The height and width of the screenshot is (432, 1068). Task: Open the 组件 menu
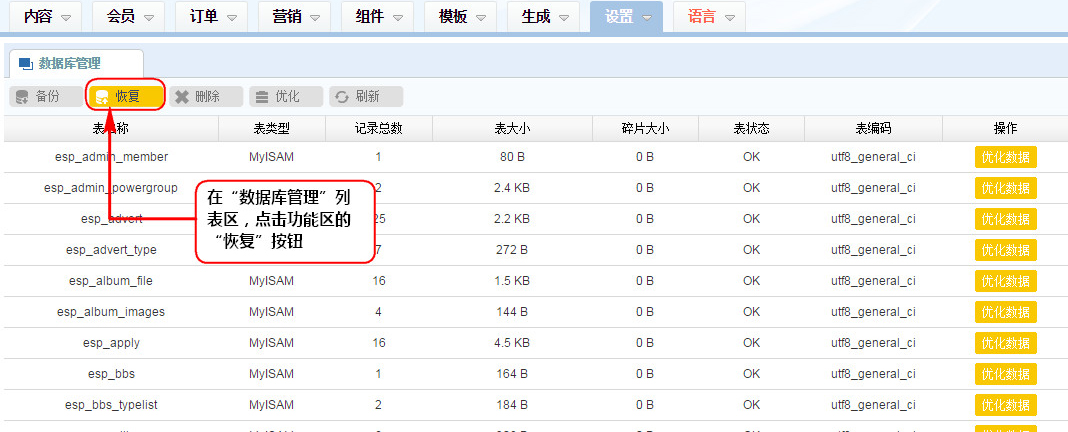coord(377,17)
